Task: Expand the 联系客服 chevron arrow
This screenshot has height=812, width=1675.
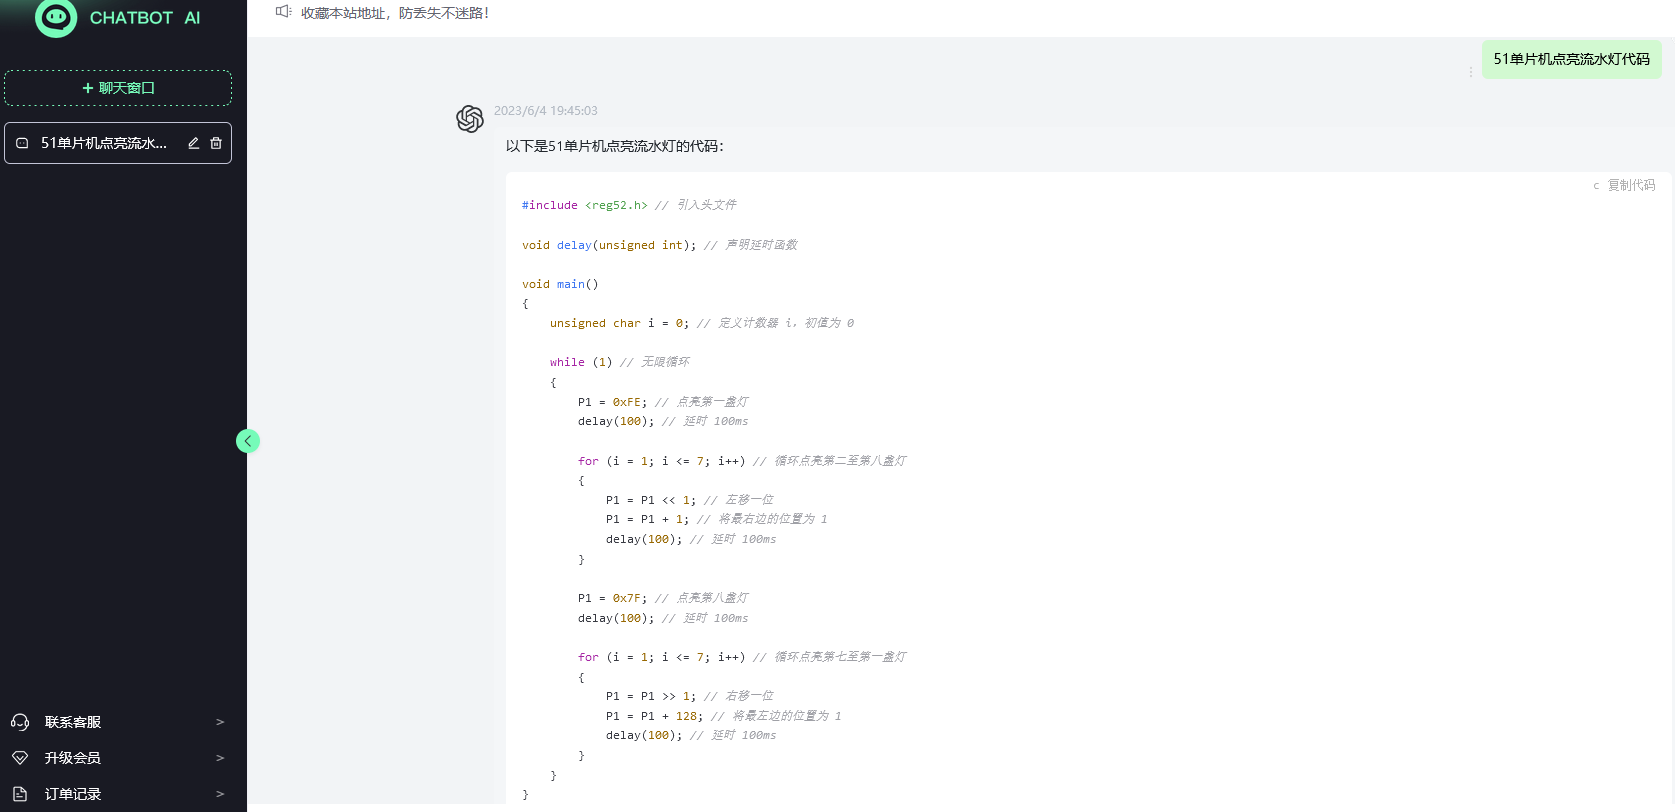Action: pos(220,722)
